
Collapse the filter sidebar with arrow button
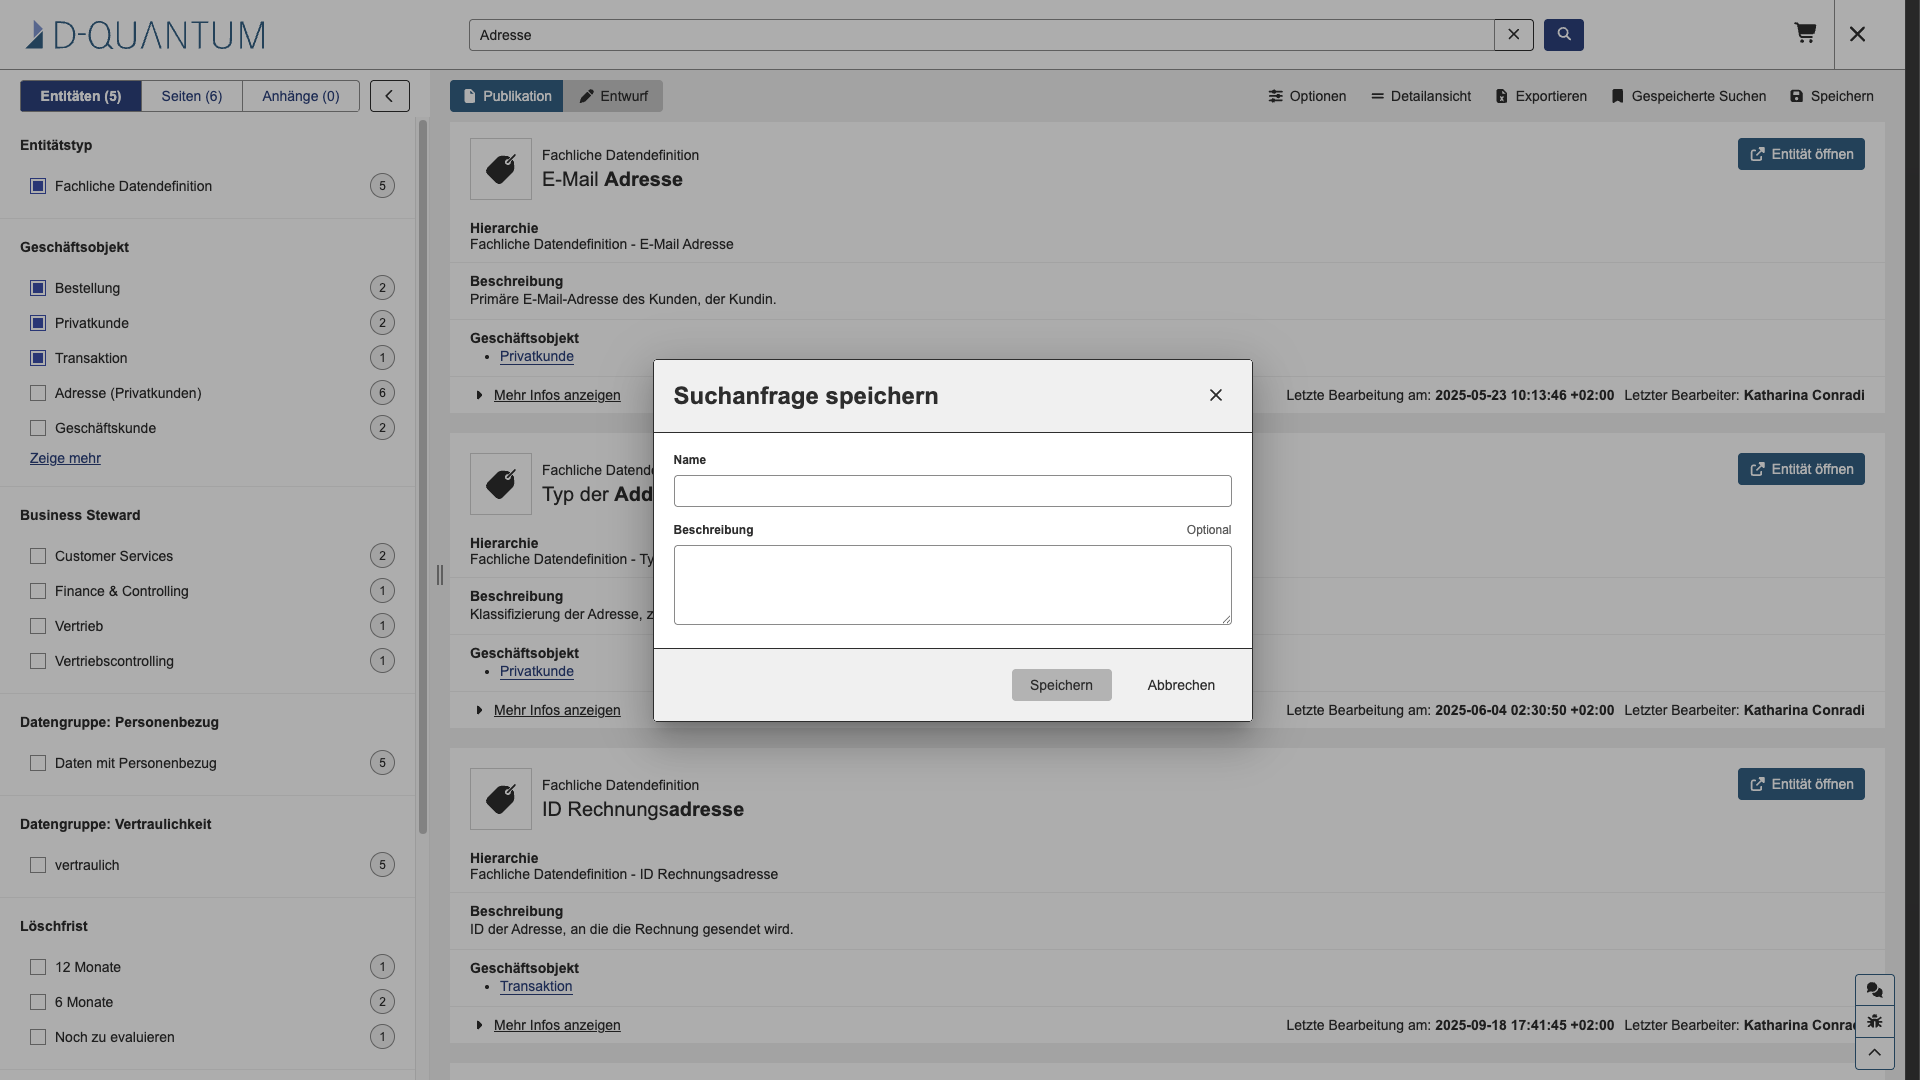[390, 96]
